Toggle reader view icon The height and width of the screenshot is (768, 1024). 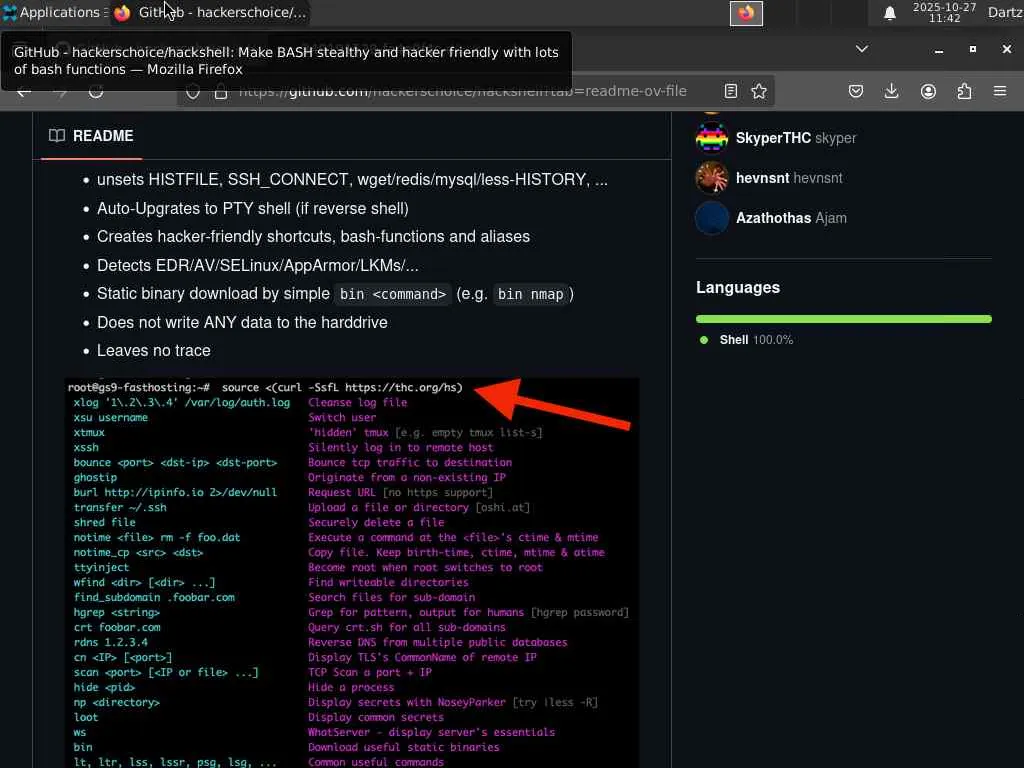[x=731, y=91]
